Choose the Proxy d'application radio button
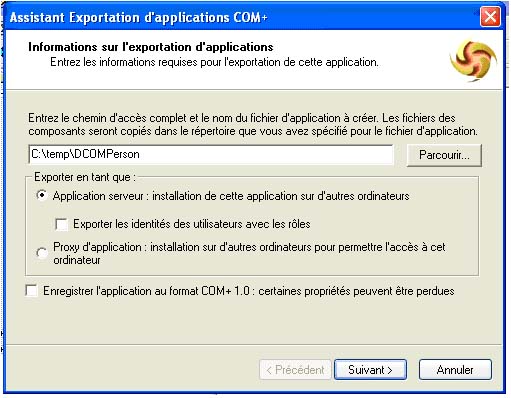 click(x=42, y=253)
